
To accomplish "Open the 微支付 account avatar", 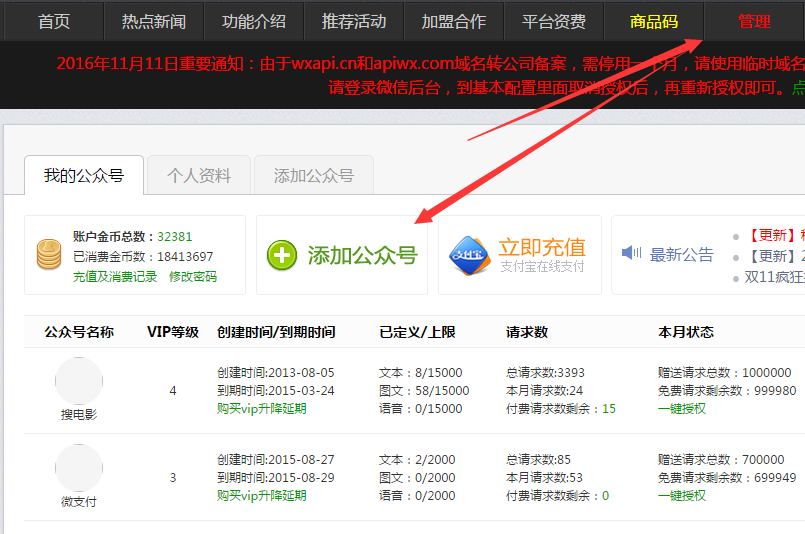I will point(78,469).
